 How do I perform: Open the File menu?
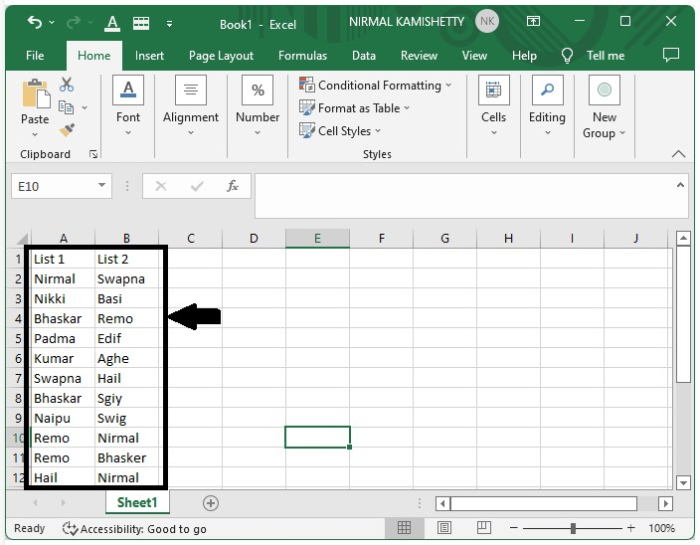click(35, 56)
